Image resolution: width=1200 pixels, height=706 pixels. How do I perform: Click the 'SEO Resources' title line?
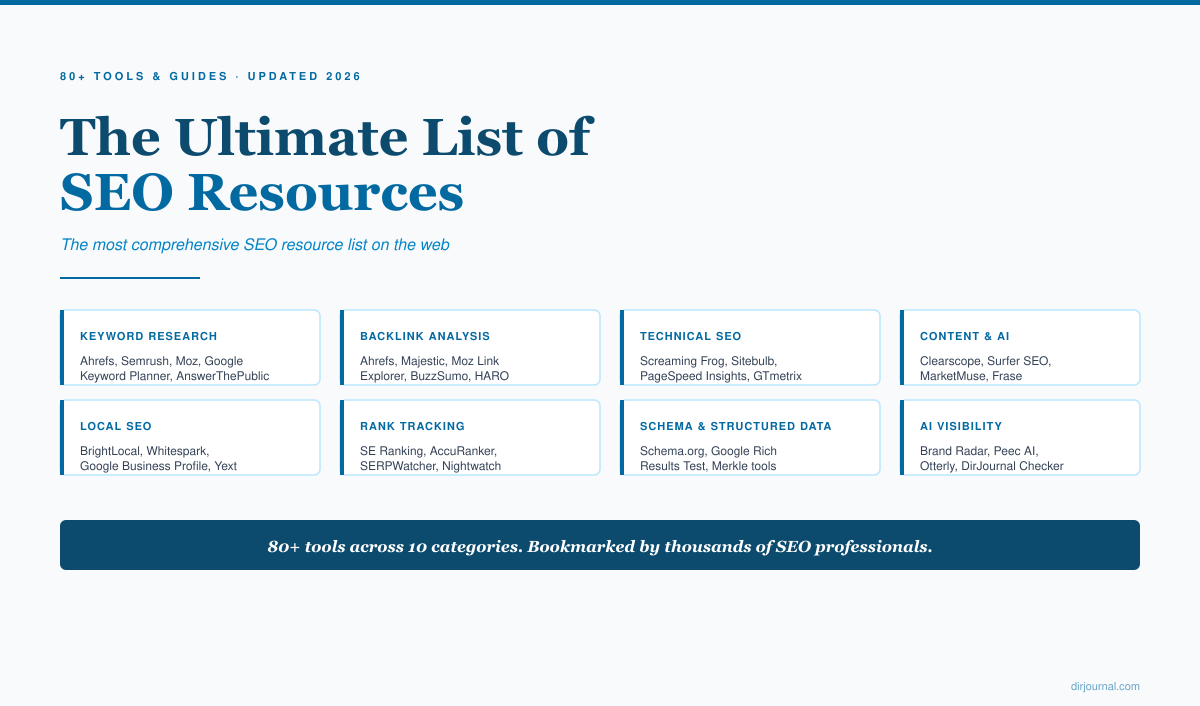coord(262,193)
